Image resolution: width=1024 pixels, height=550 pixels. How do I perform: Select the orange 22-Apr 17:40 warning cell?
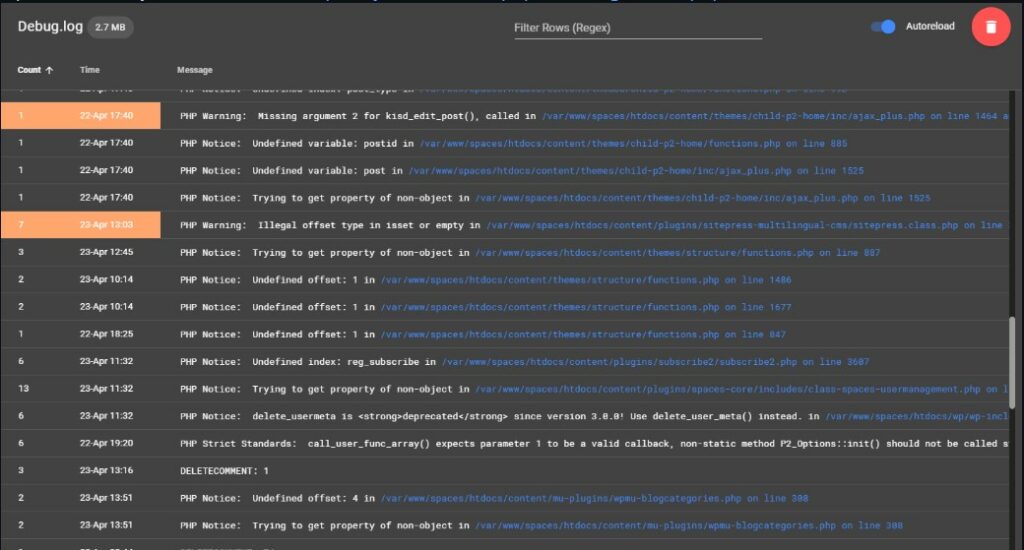pos(80,116)
